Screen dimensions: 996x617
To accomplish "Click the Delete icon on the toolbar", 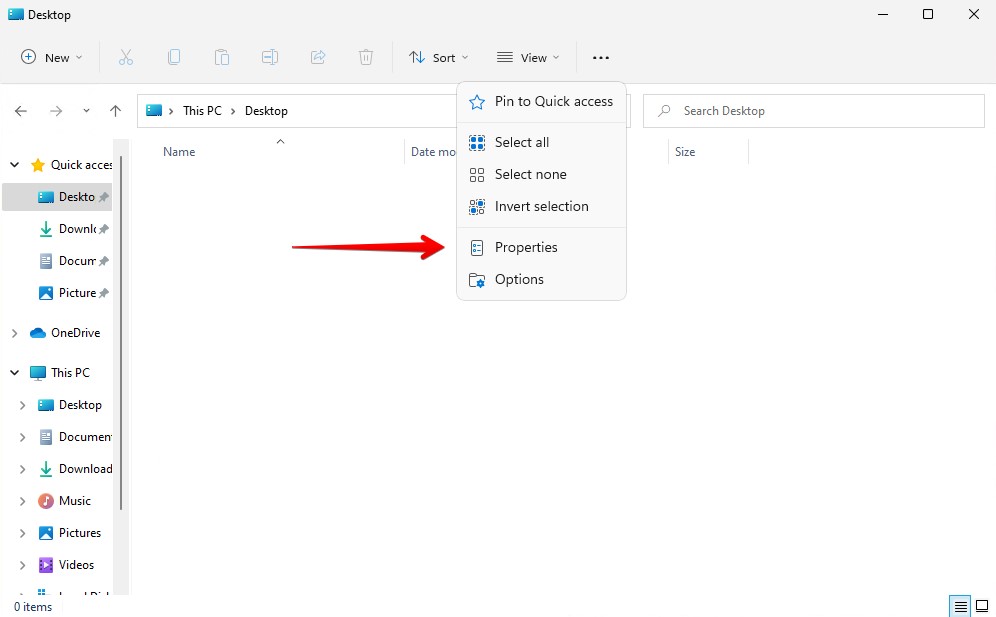I will (x=366, y=57).
